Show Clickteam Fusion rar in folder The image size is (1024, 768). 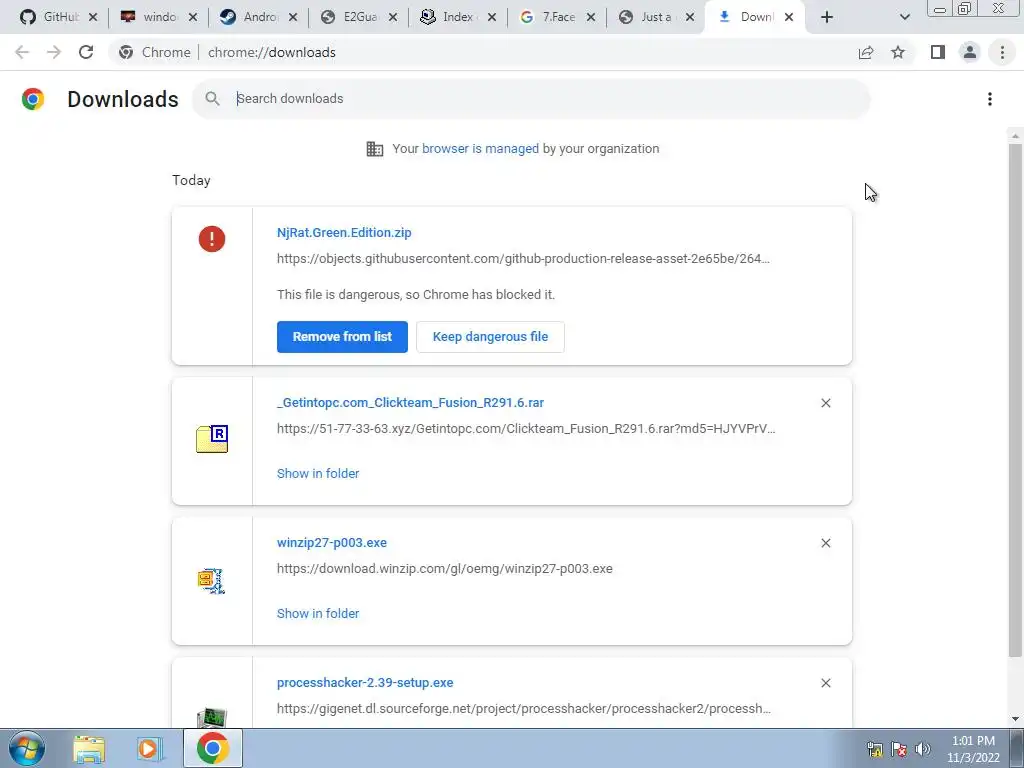[318, 473]
